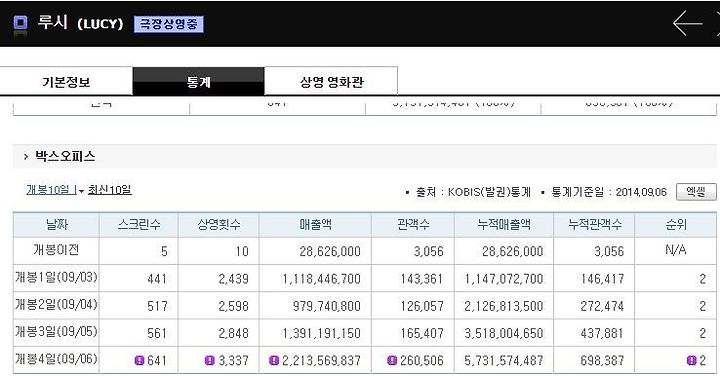This screenshot has height=376, width=720.
Task: Click the 누적매출액 column header
Action: (x=504, y=224)
